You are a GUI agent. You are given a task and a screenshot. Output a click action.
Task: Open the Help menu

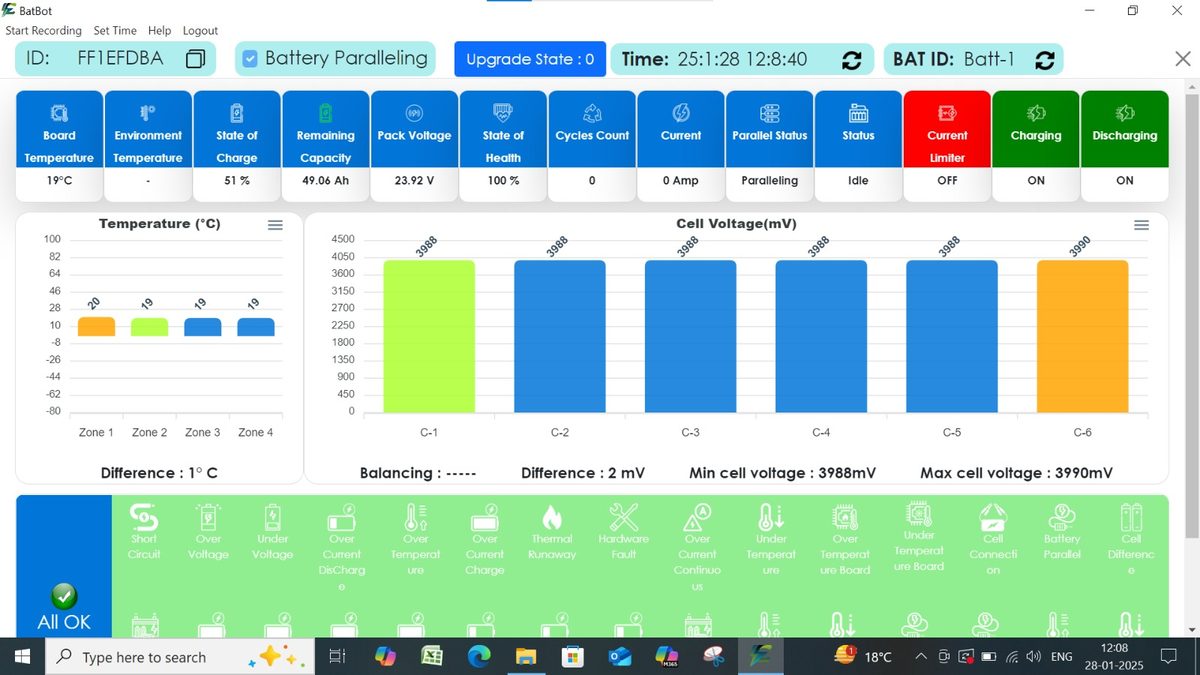[x=160, y=31]
